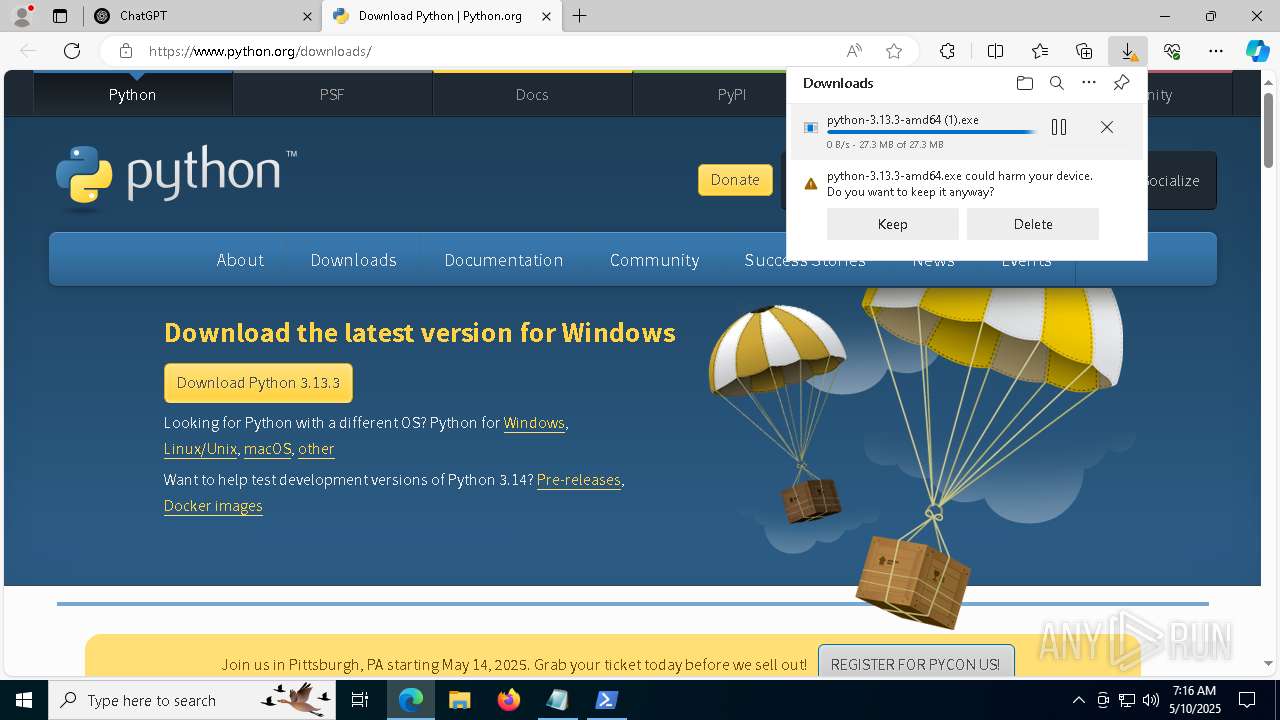Pause python-3.13.3-amd64 (1).exe download
Image resolution: width=1280 pixels, height=720 pixels.
point(1059,127)
